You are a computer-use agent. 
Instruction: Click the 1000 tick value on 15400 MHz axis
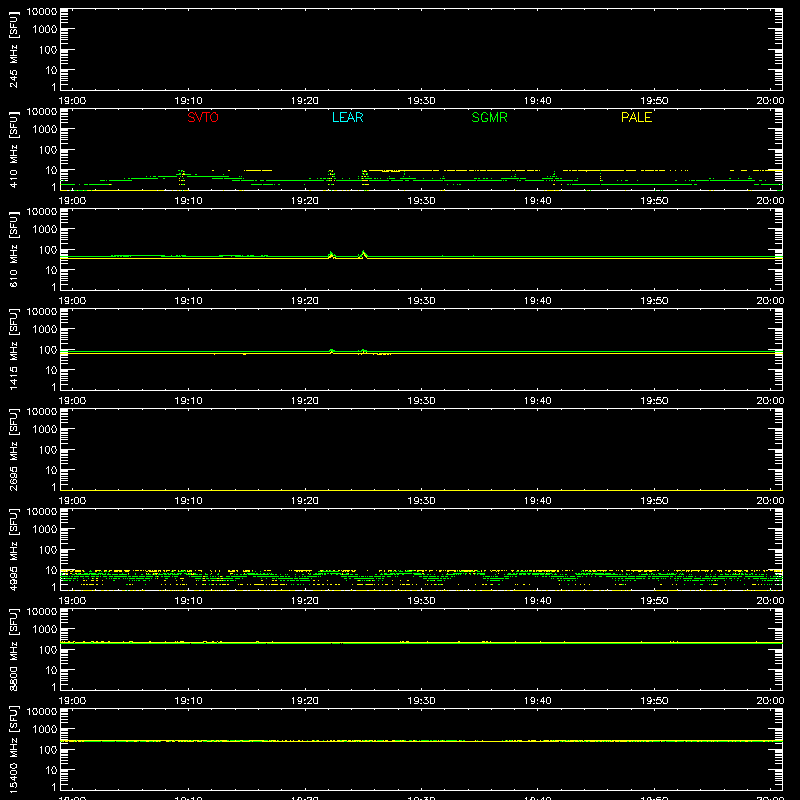pyautogui.click(x=45, y=730)
